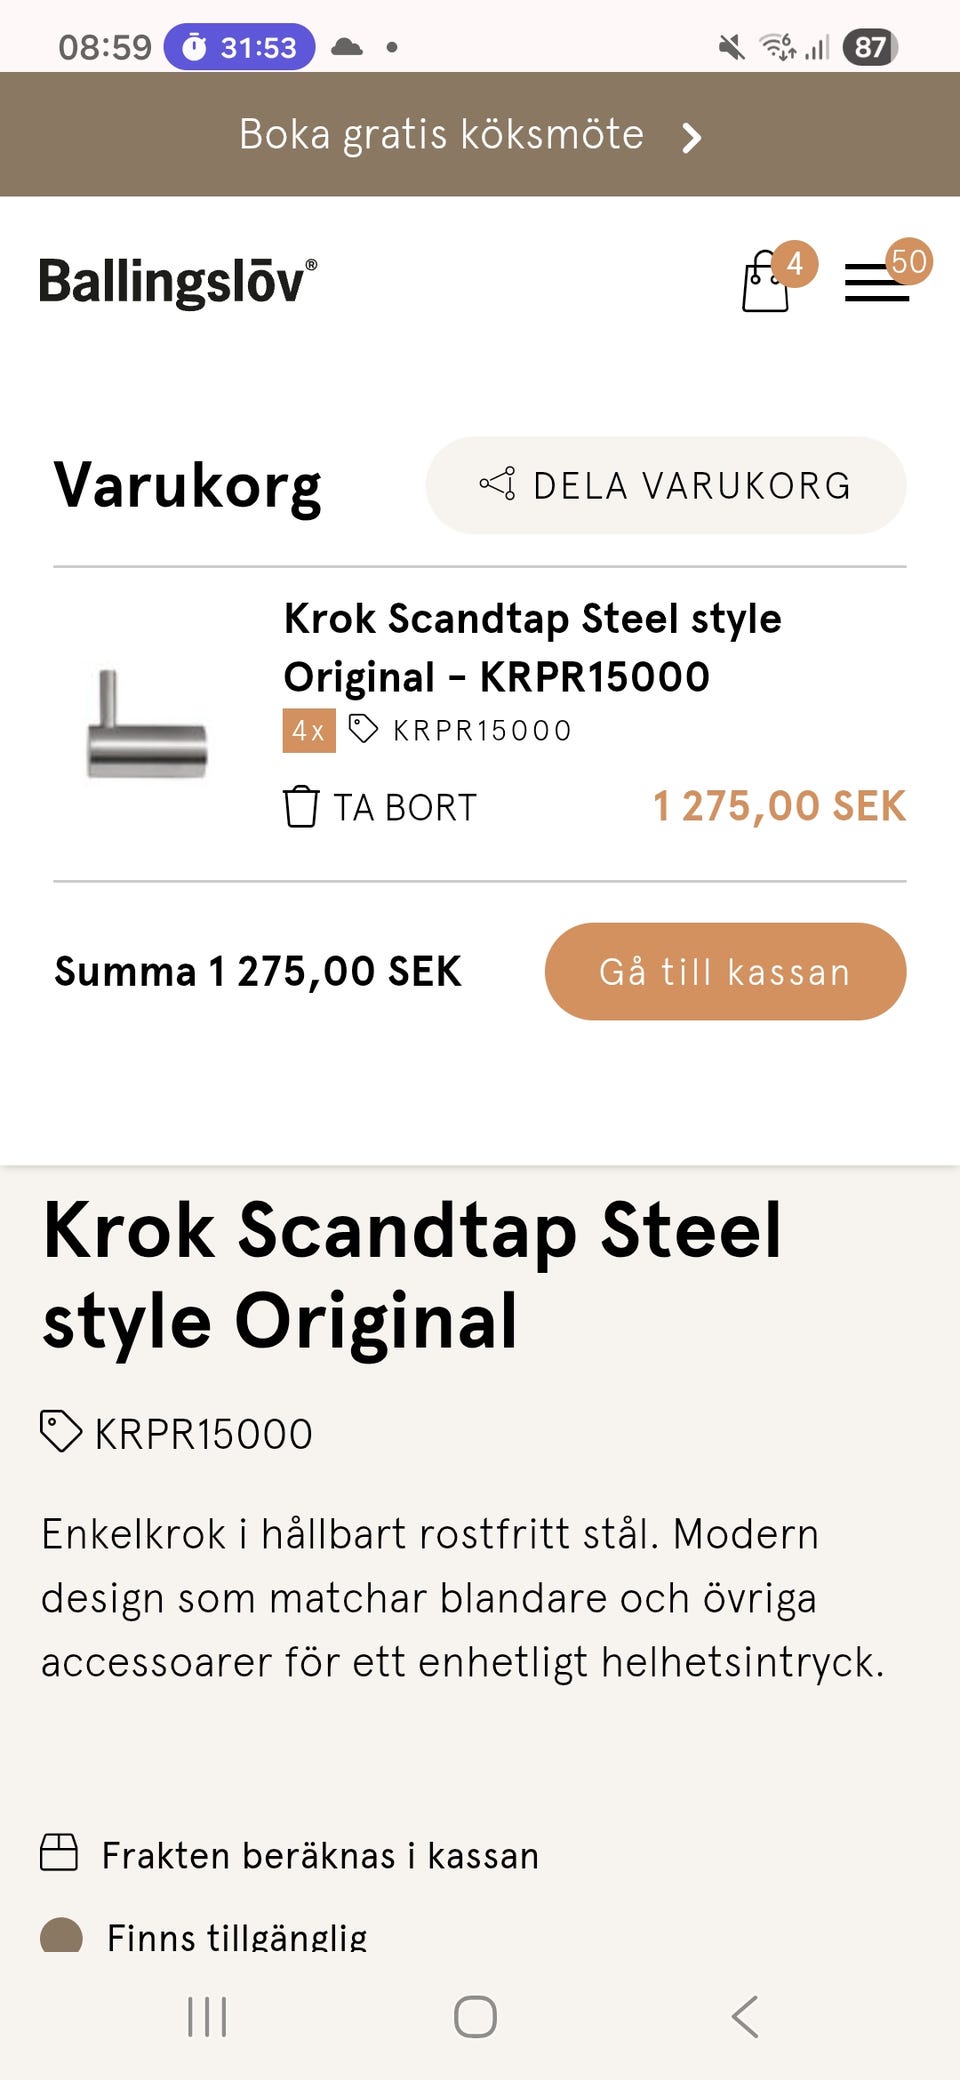Open Android recent apps button
960x2080 pixels.
pyautogui.click(x=207, y=2016)
